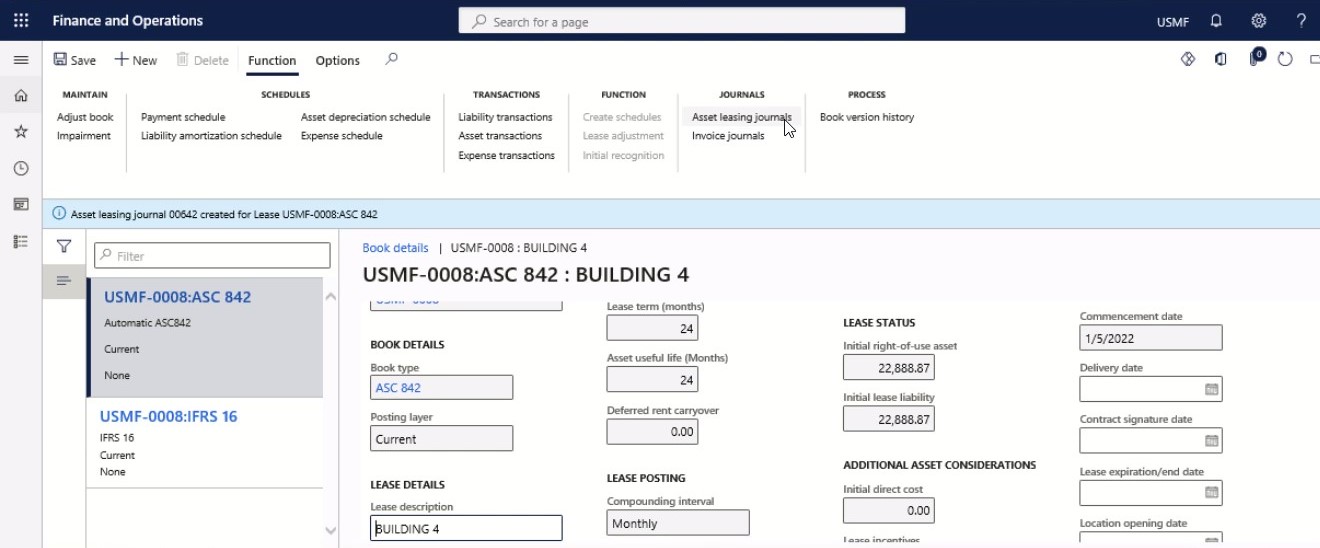Click the ASC 842 Book type link
This screenshot has width=1320, height=548.
(398, 388)
